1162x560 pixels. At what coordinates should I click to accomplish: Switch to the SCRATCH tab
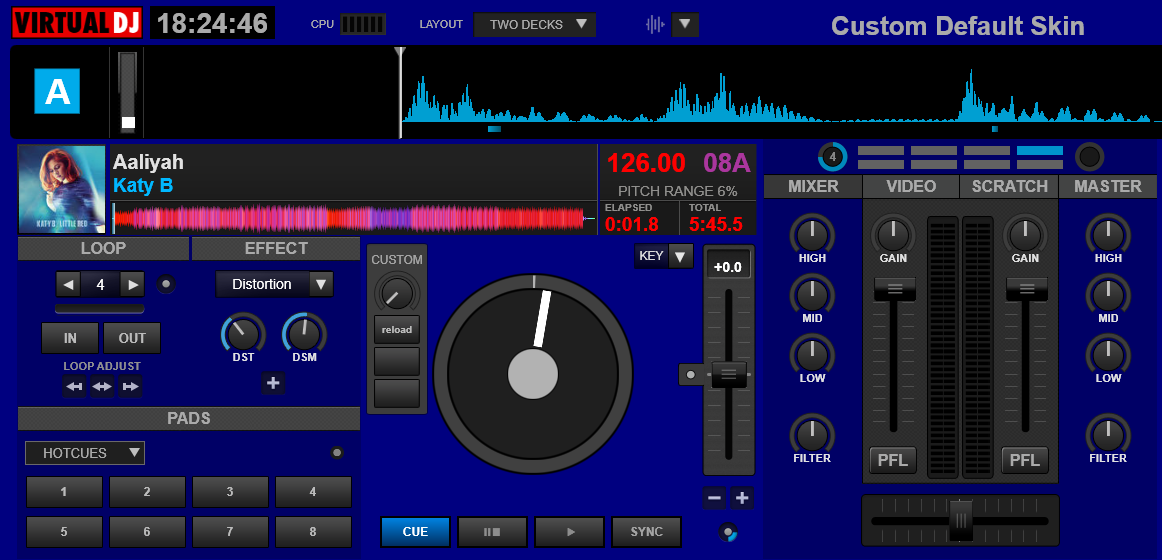pyautogui.click(x=1009, y=187)
